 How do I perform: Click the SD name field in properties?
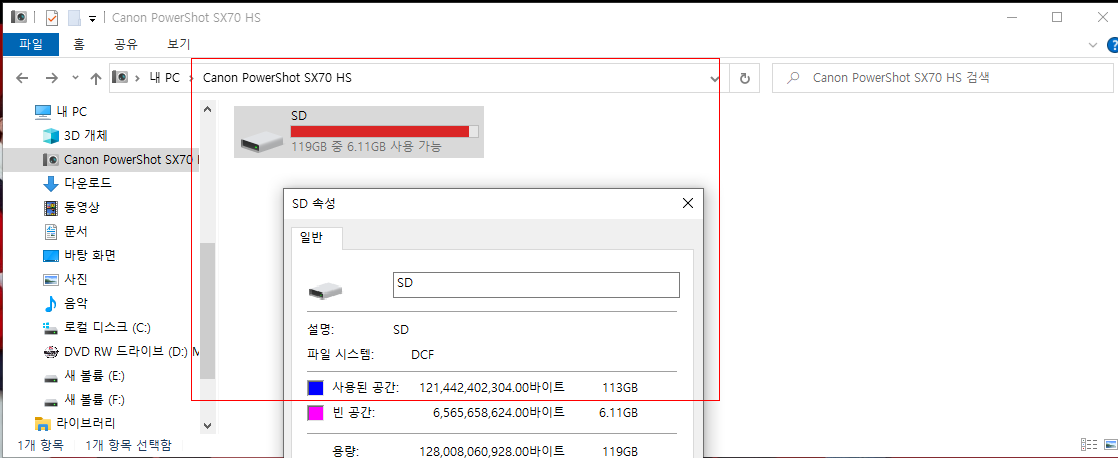tap(536, 283)
